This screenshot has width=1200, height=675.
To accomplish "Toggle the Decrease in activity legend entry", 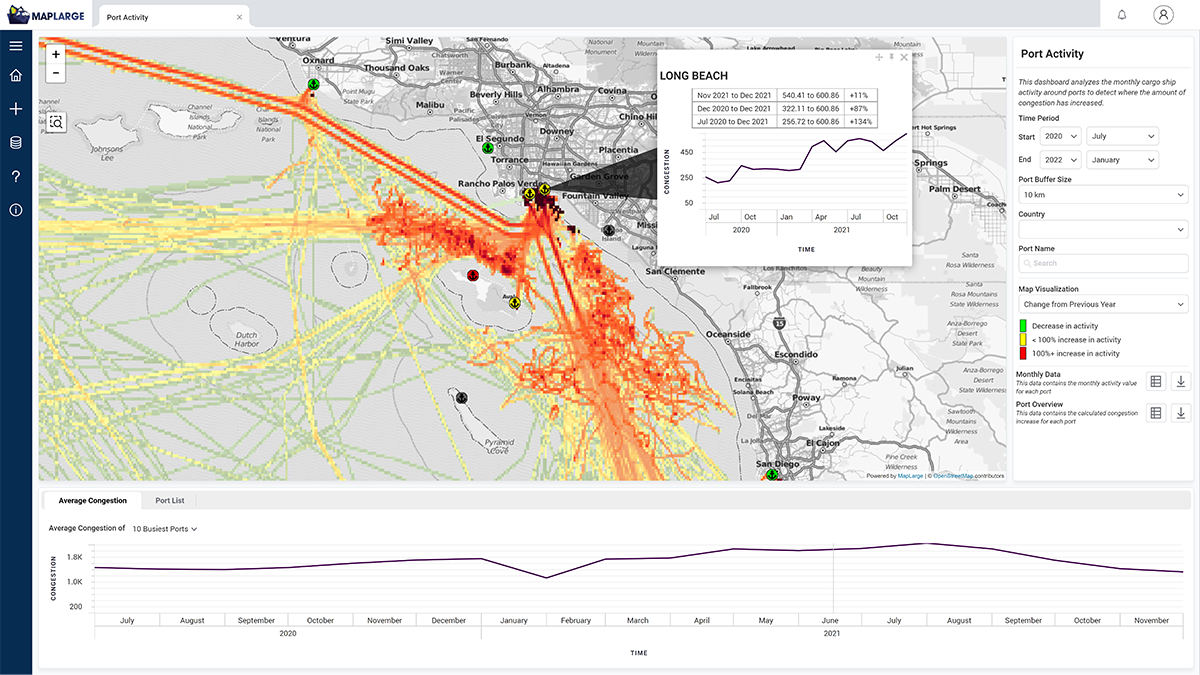I will [1022, 325].
